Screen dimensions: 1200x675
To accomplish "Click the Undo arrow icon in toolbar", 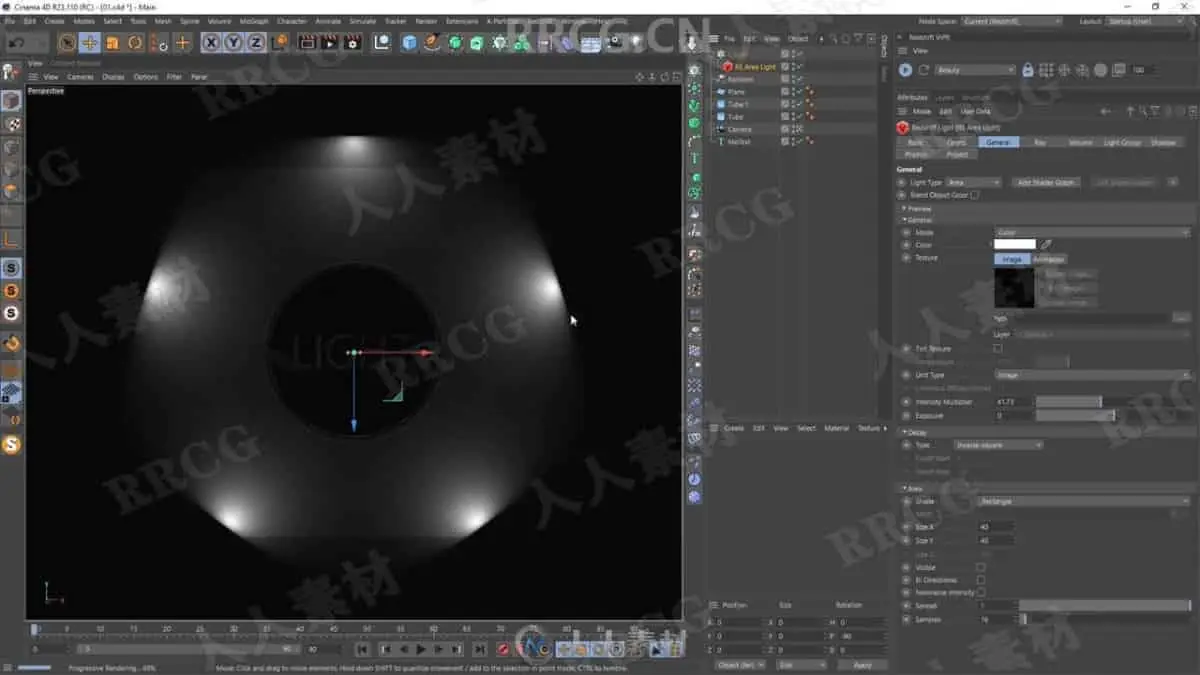I will (16, 43).
